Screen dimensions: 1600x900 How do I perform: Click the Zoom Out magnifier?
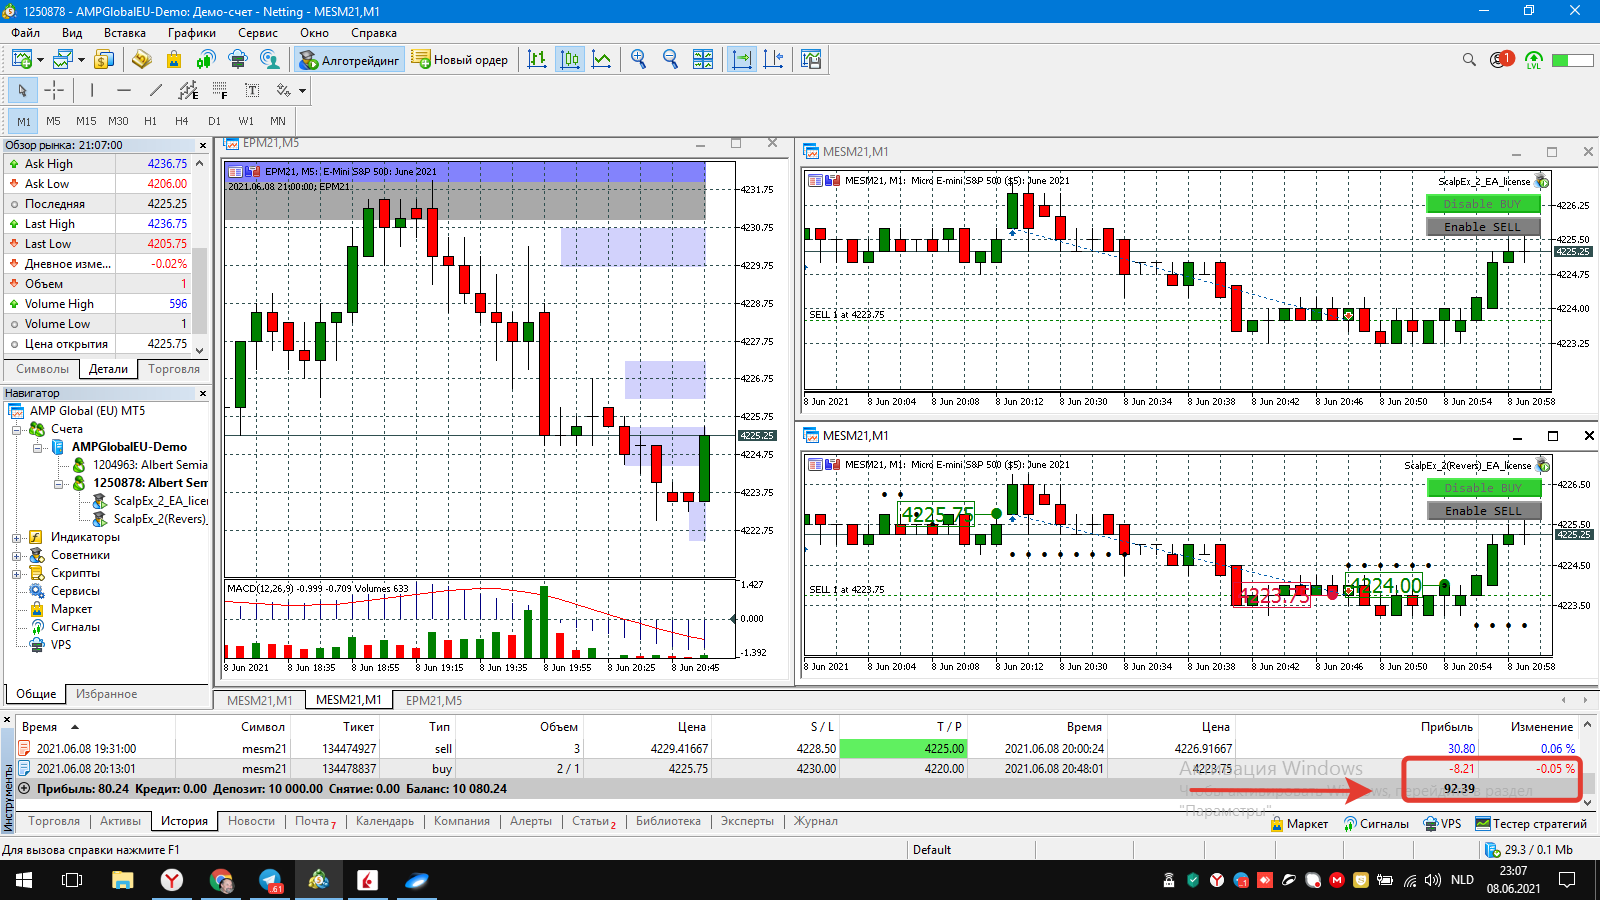[x=670, y=60]
